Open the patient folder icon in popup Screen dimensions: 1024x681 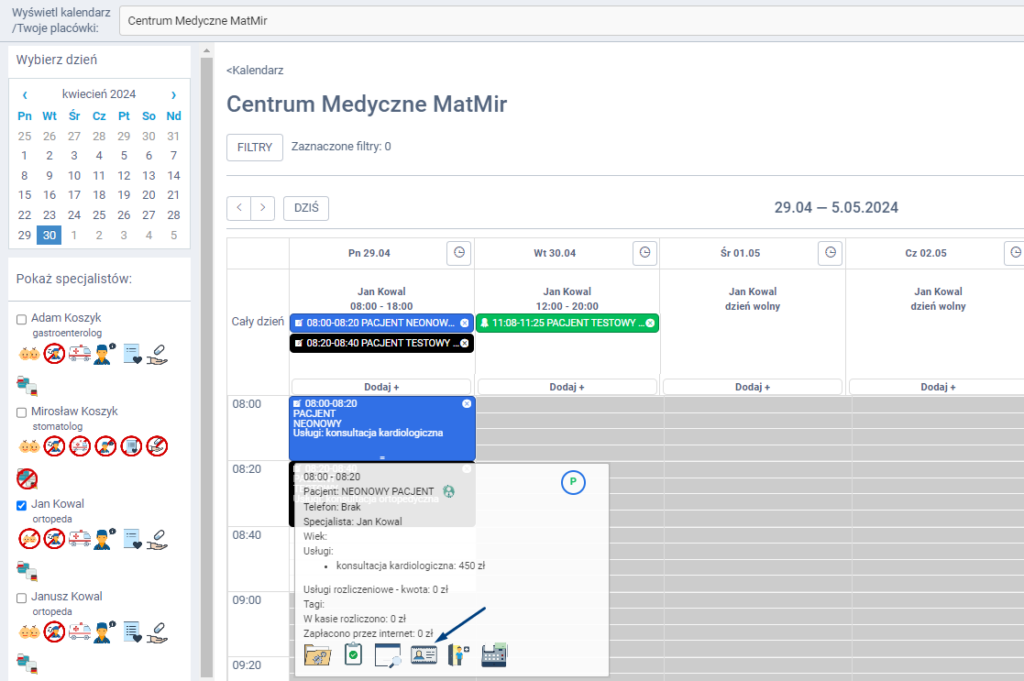(318, 655)
